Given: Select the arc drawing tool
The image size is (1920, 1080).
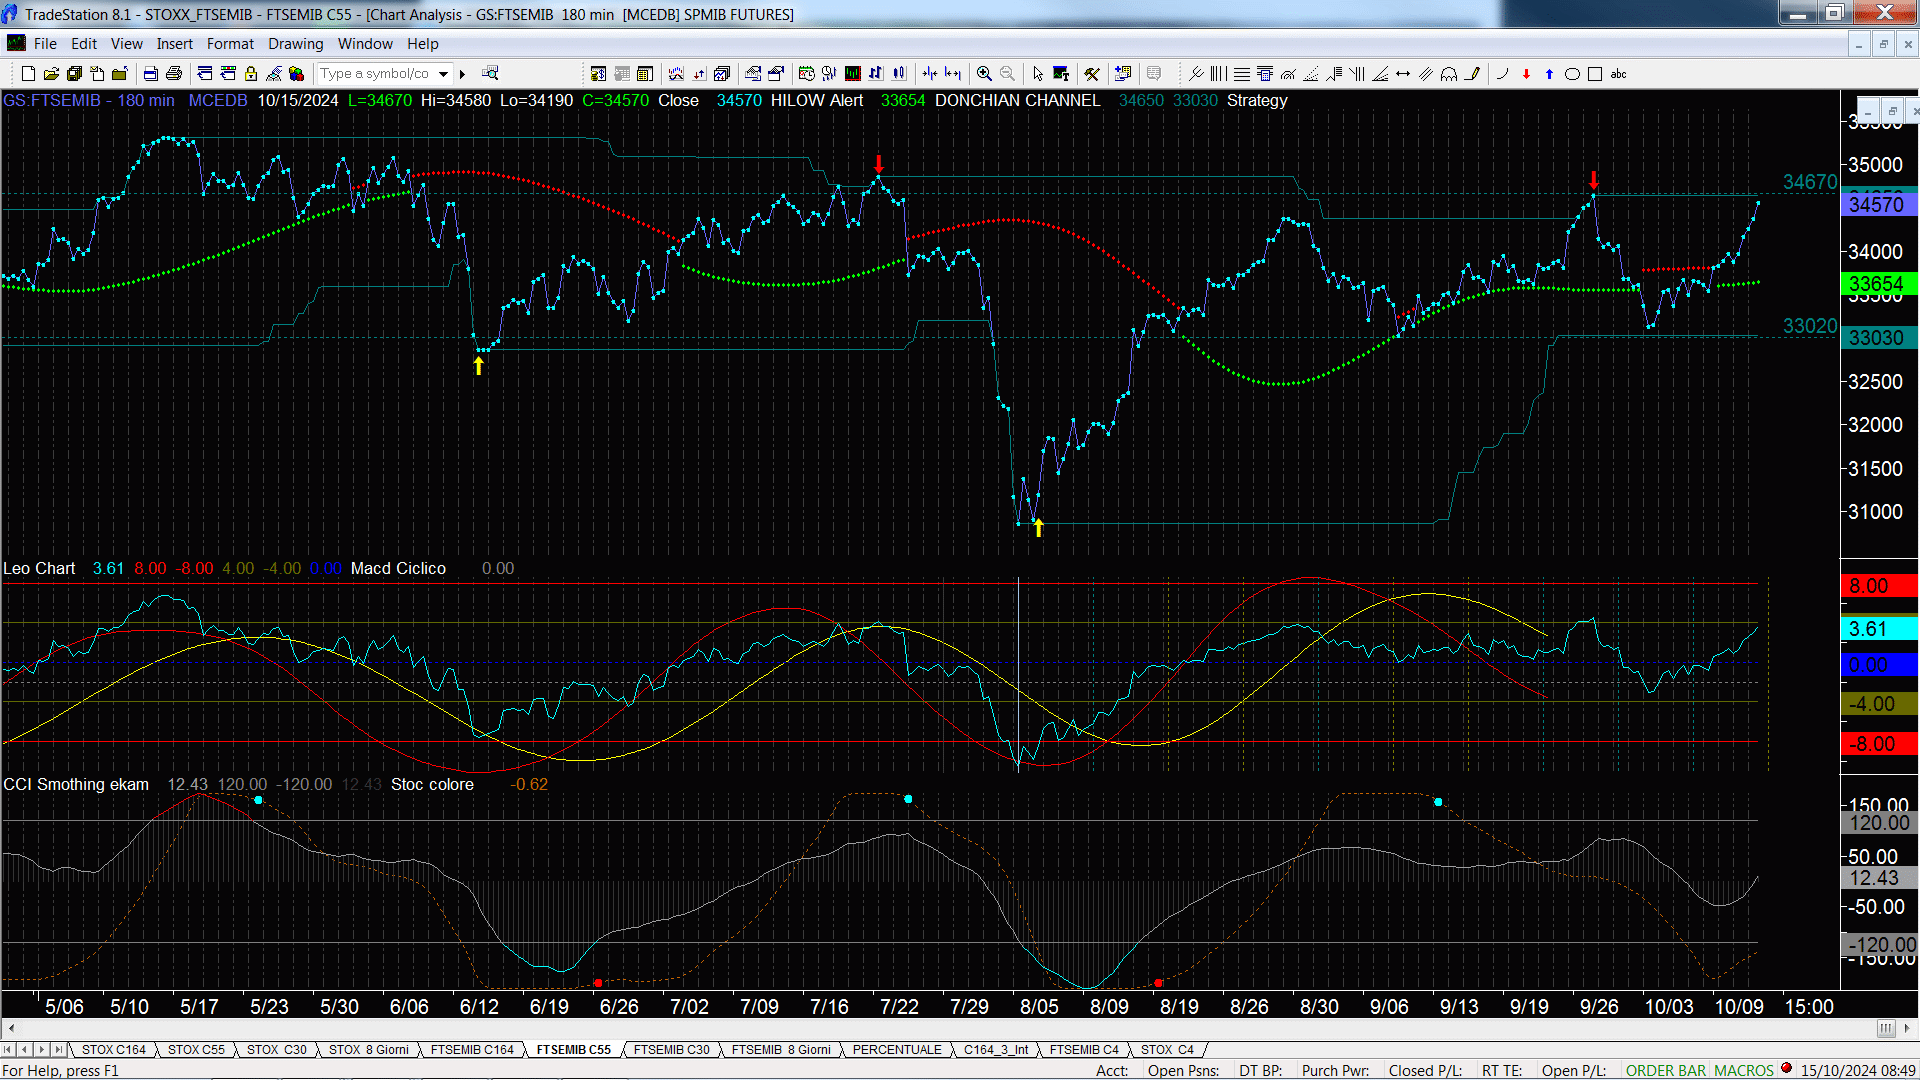Looking at the screenshot, I should pyautogui.click(x=1502, y=73).
